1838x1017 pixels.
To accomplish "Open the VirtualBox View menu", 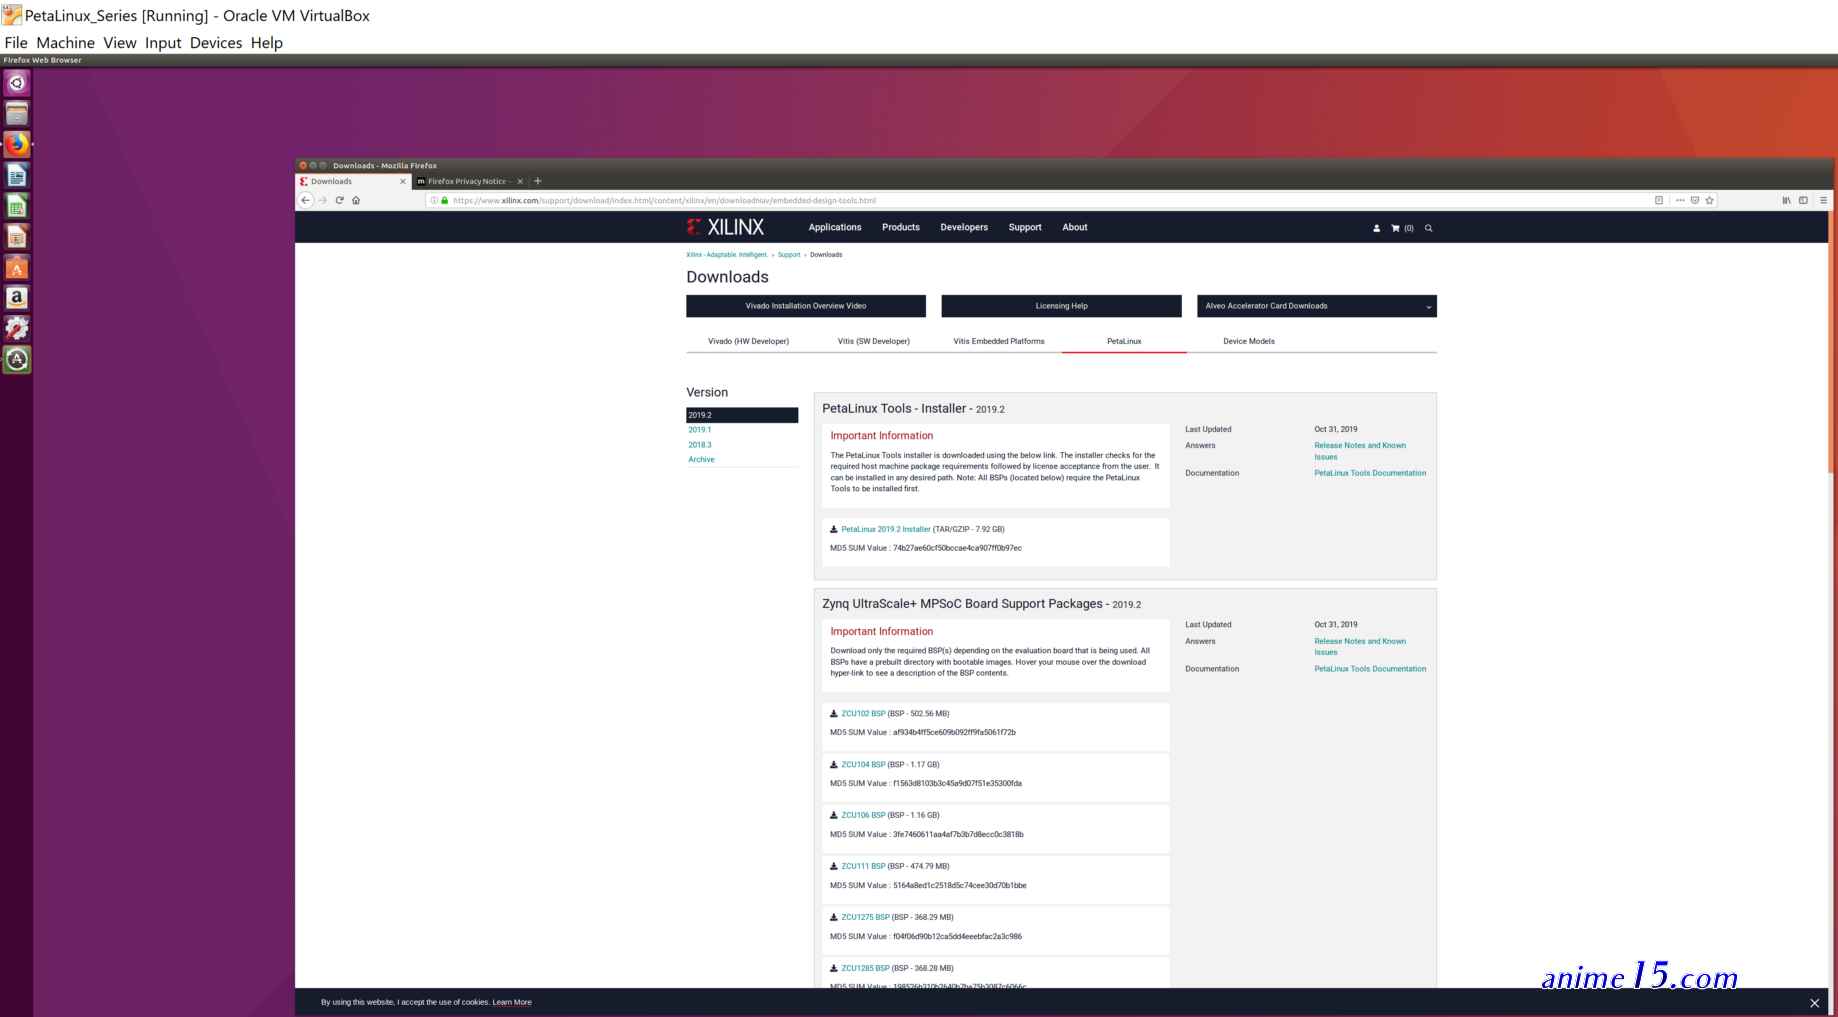I will point(119,43).
